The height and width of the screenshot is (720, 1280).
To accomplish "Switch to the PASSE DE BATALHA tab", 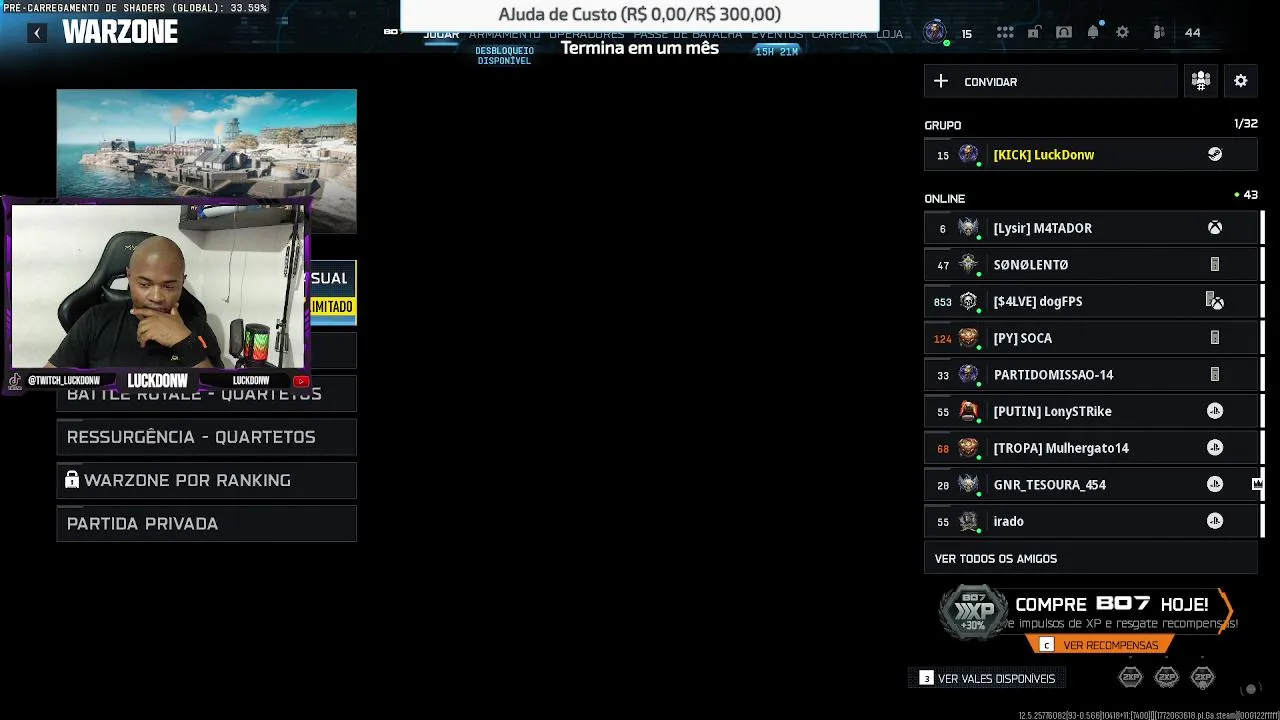I will [x=688, y=33].
